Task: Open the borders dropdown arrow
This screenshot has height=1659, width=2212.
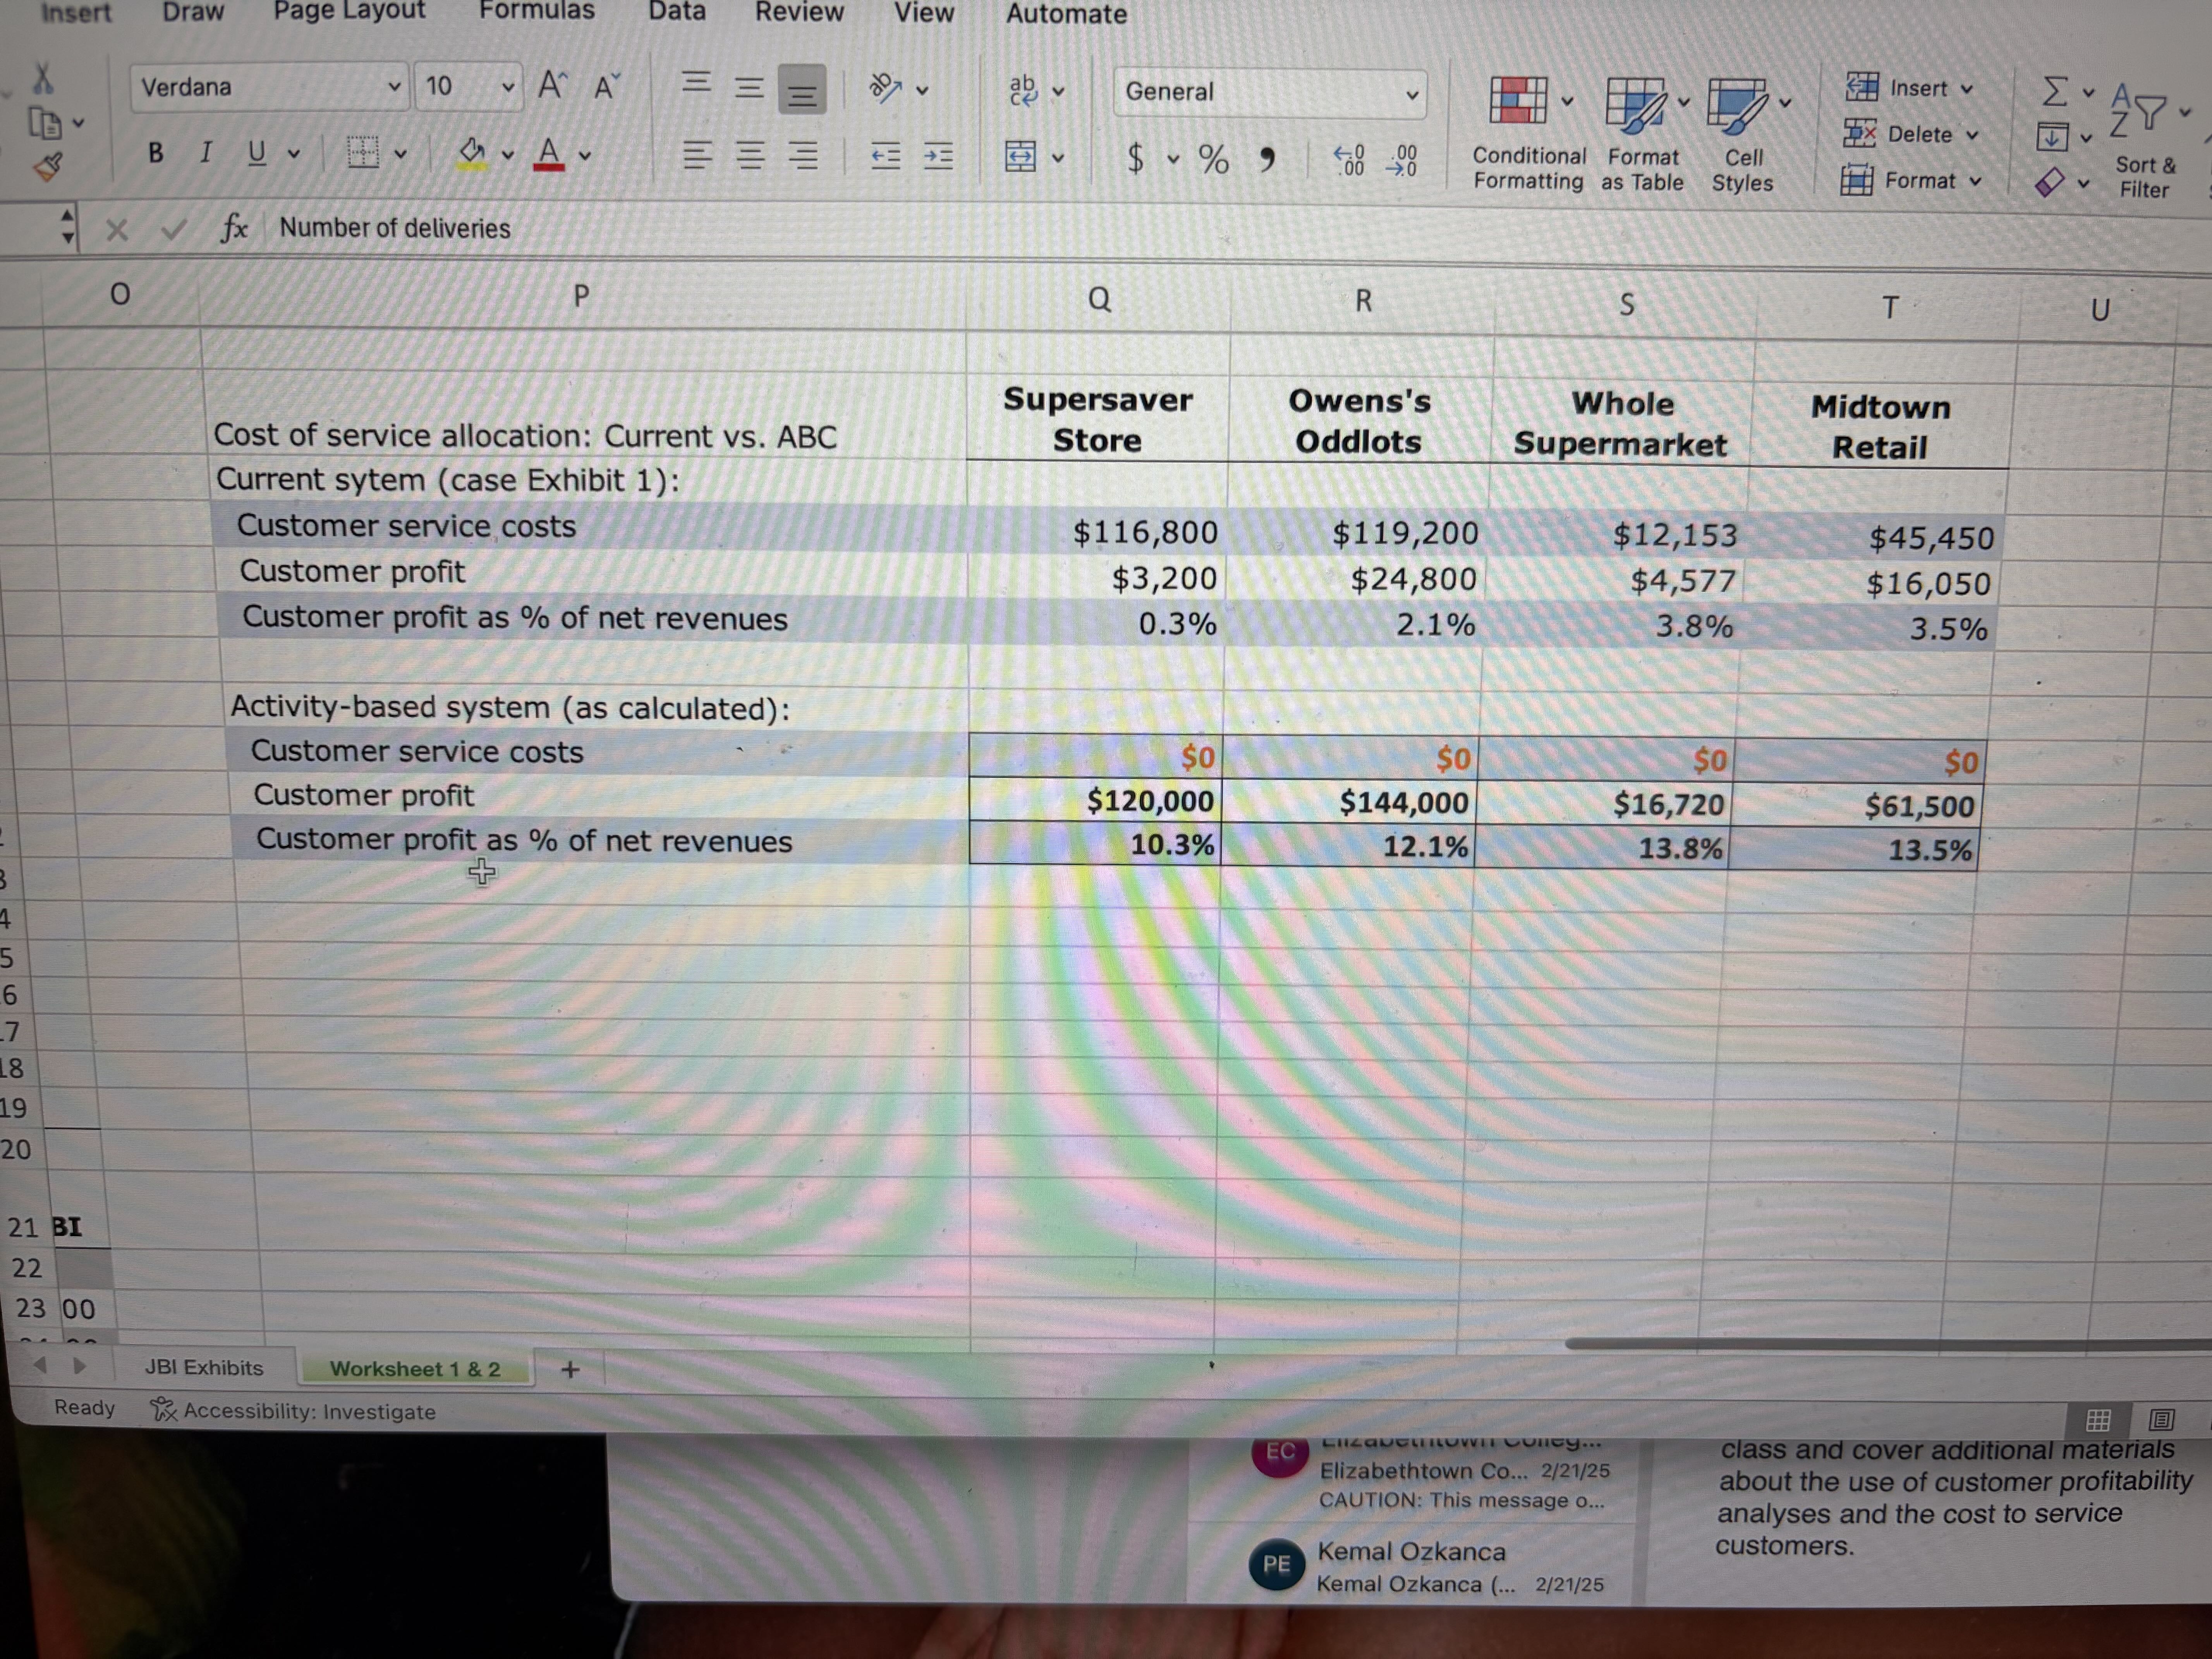Action: tap(400, 154)
